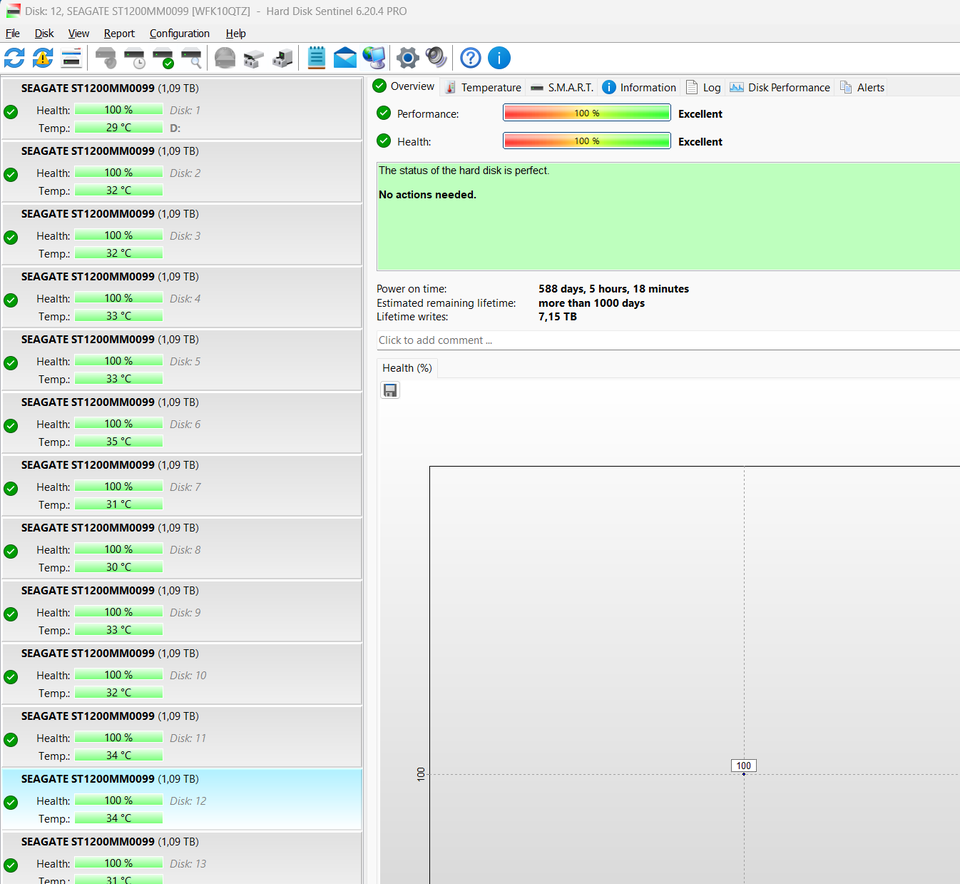960x884 pixels.
Task: Click the power on time value '588 days, 5 hours, 18 minutes'
Action: click(613, 289)
